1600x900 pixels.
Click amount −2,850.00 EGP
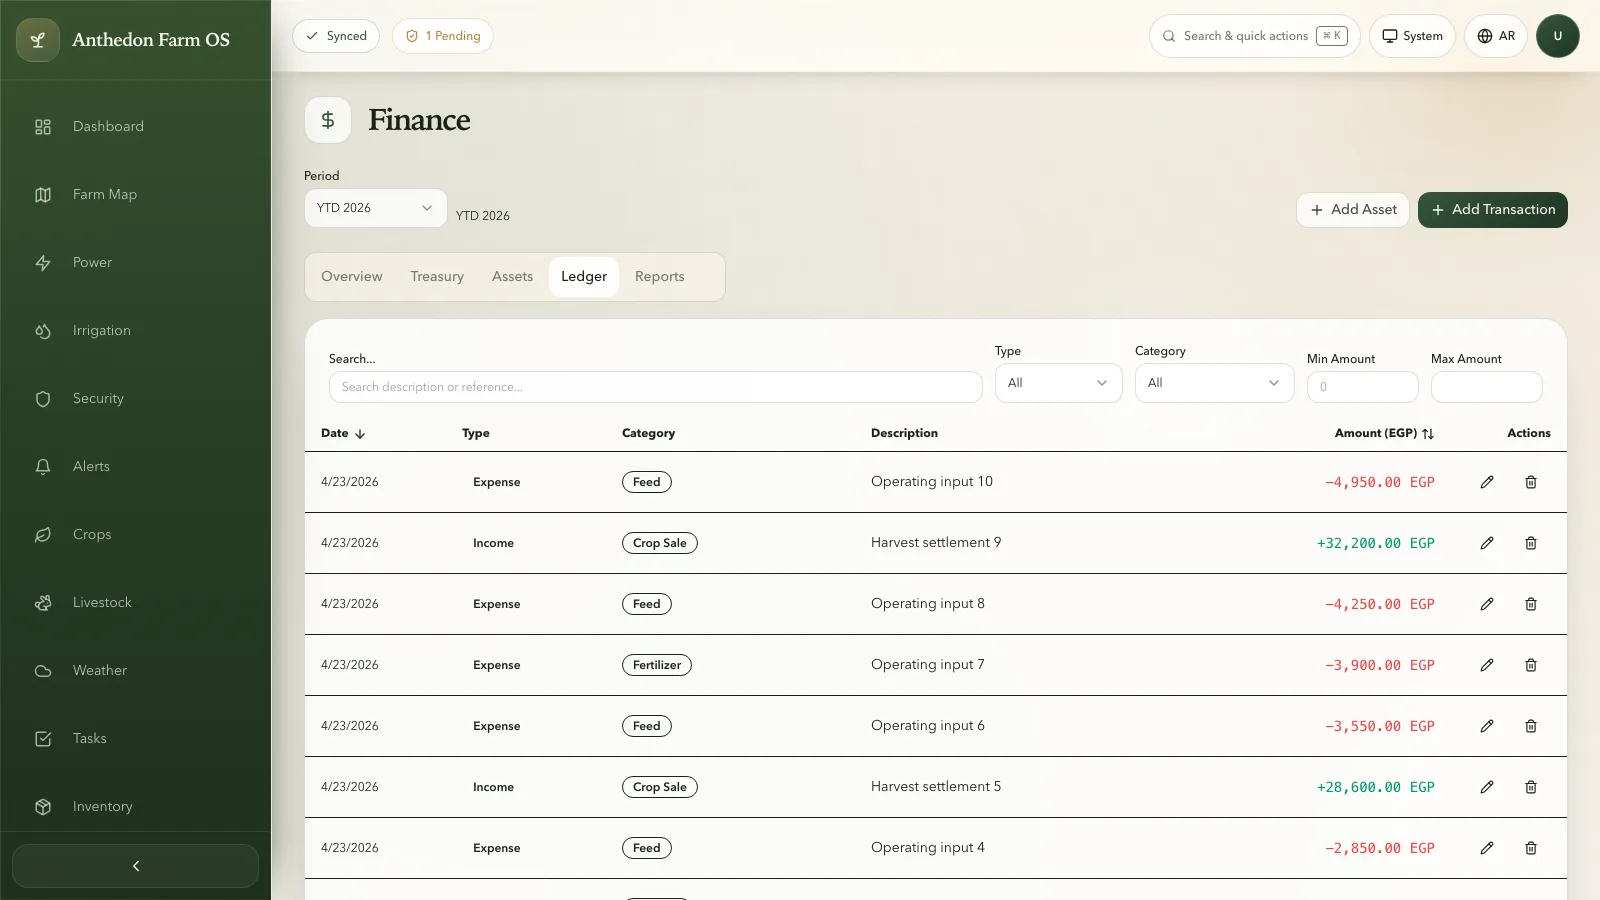[1380, 848]
